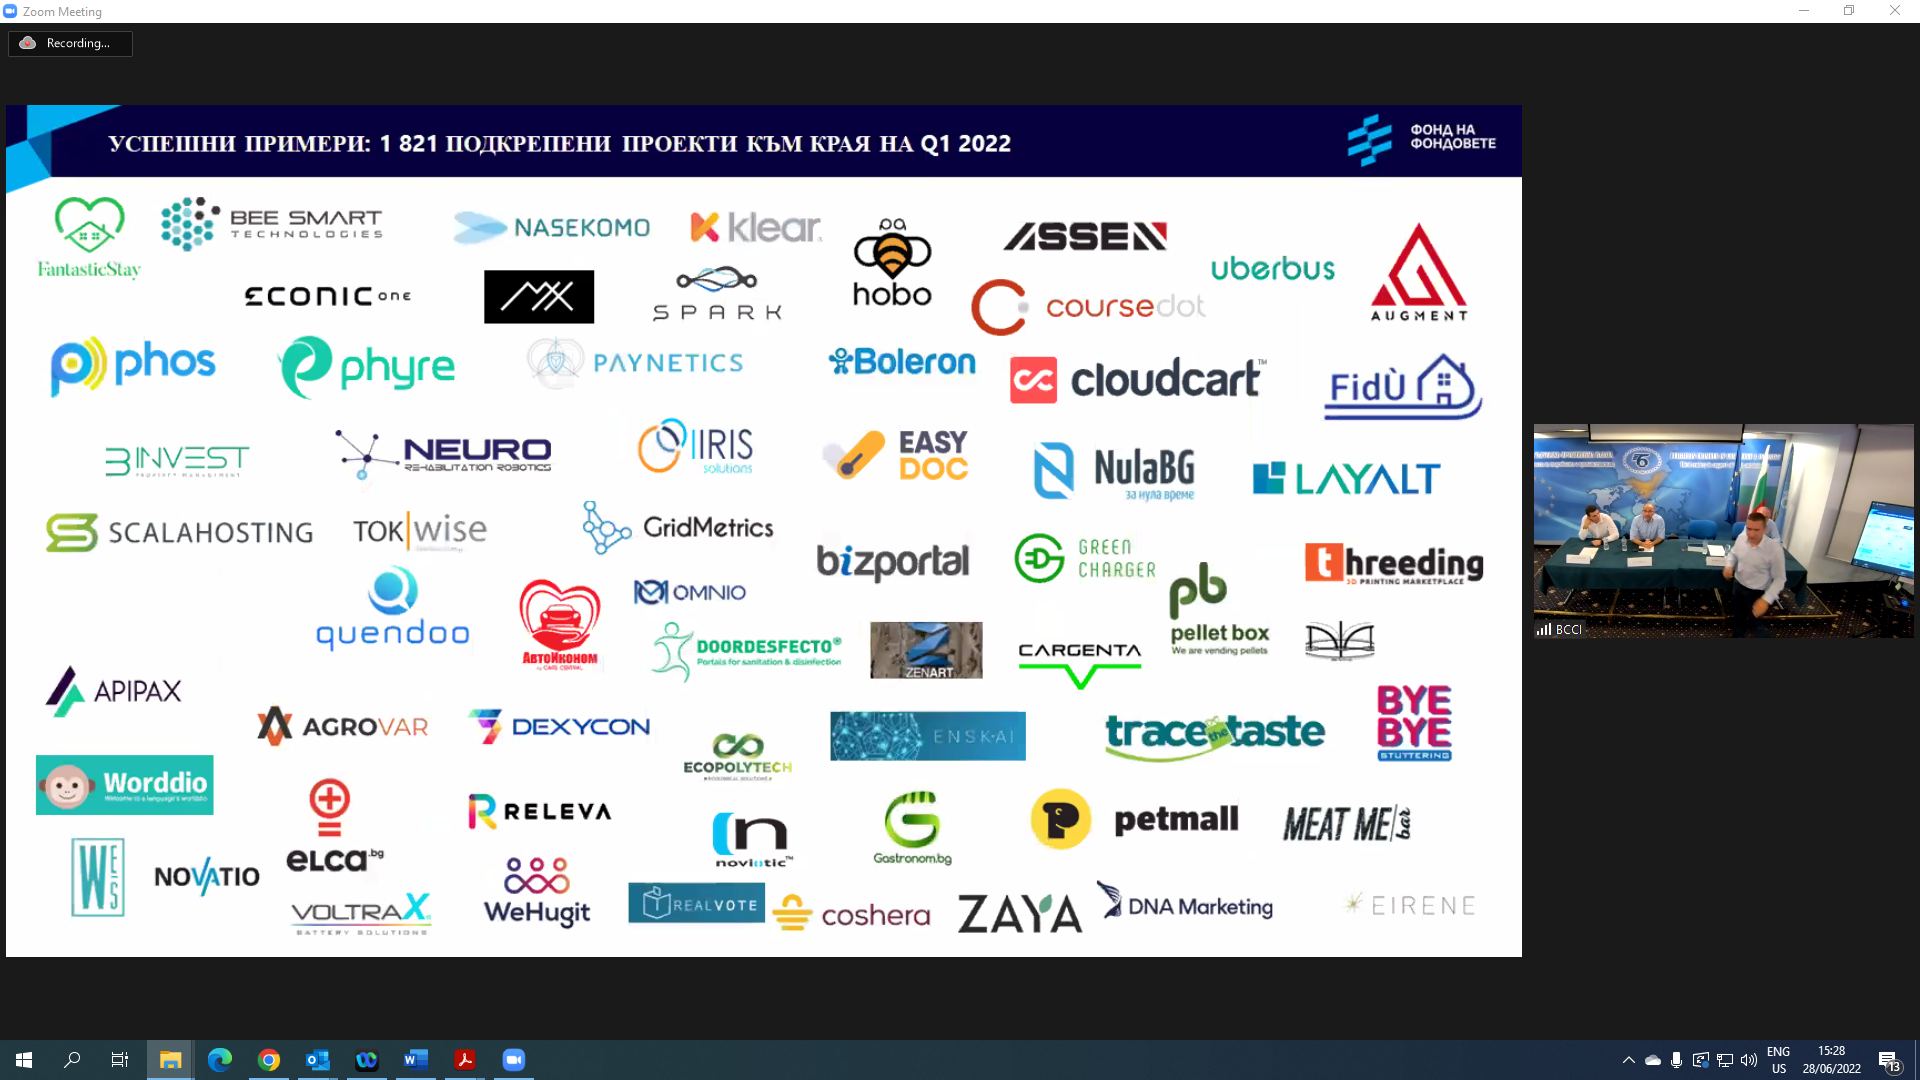Click the Augment logo
The height and width of the screenshot is (1080, 1920).
1418,271
